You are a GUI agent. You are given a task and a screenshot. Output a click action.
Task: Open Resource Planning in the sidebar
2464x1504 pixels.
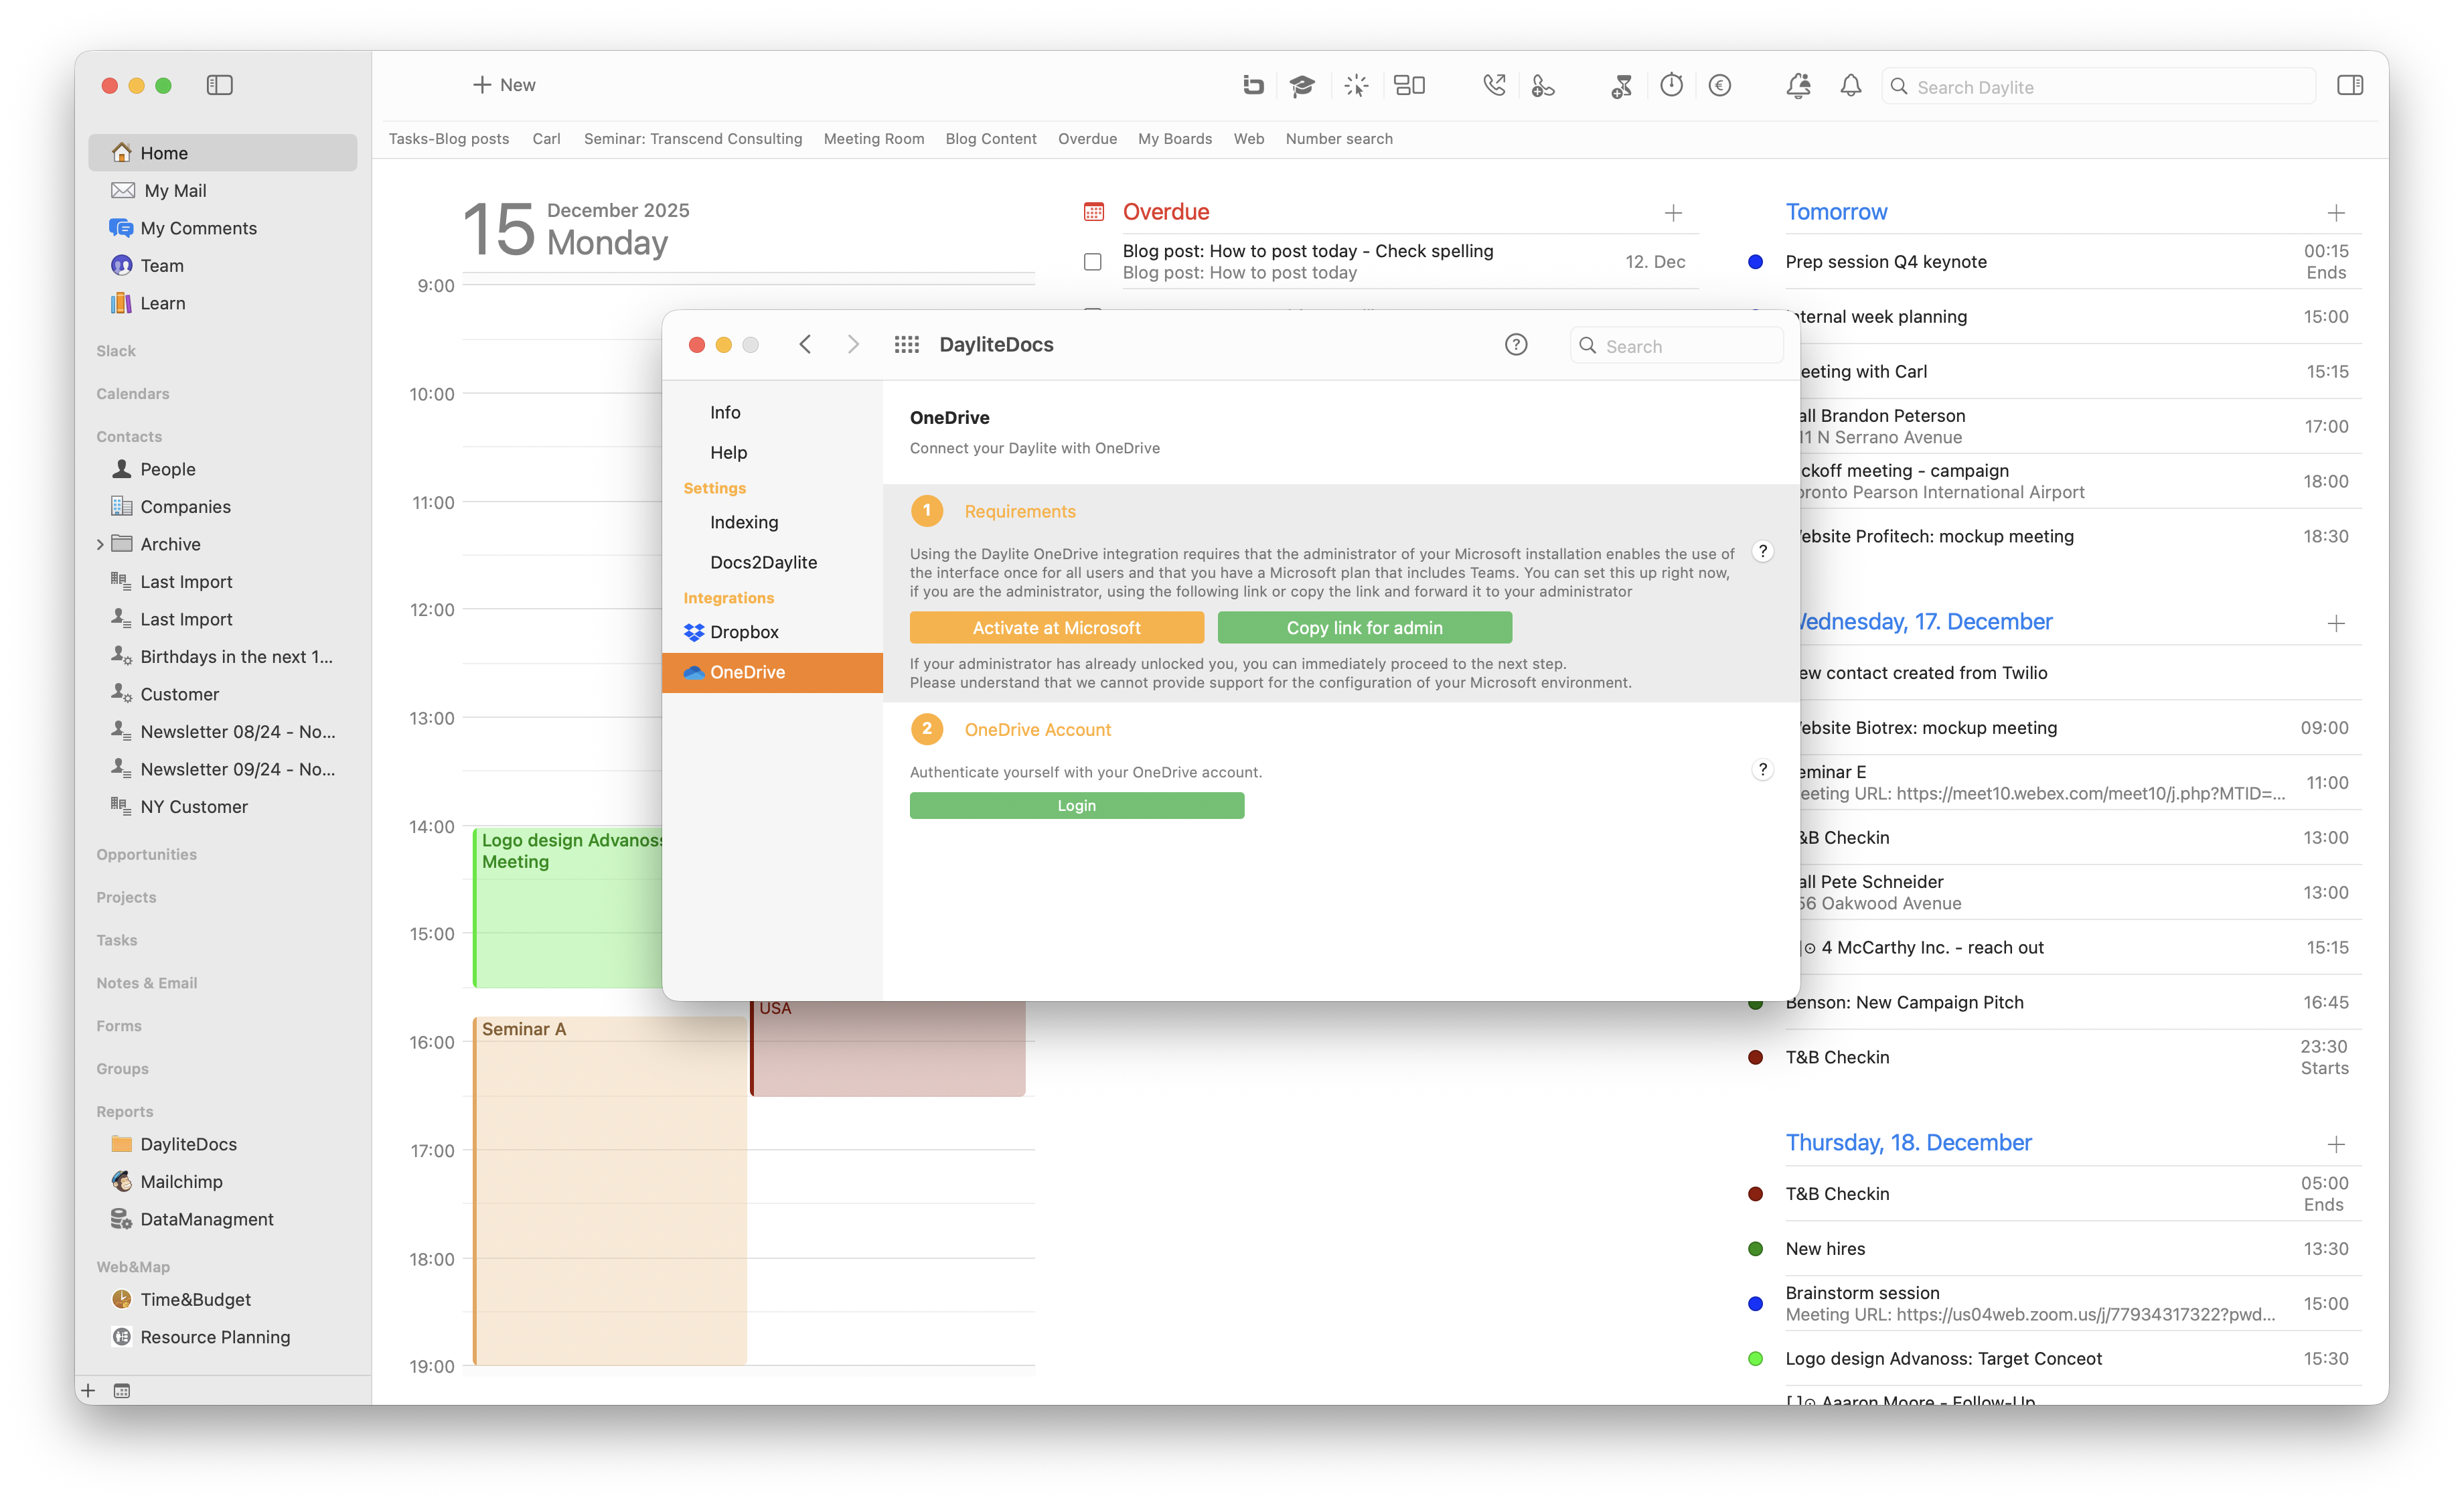(222, 1337)
